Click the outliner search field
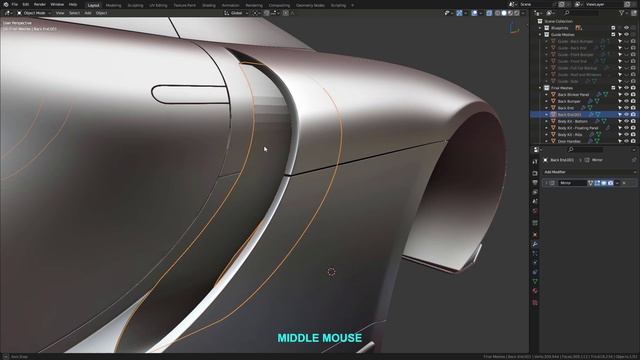 tap(581, 13)
